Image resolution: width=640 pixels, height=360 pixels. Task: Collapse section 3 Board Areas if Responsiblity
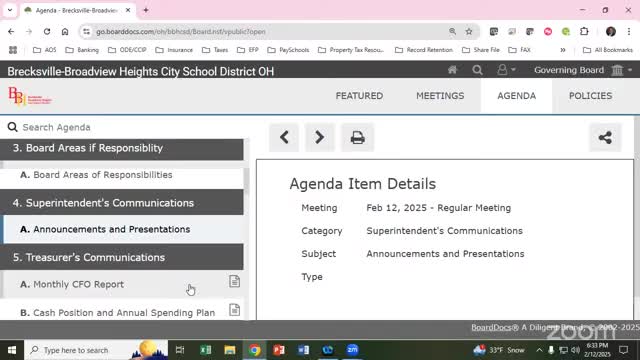pyautogui.click(x=122, y=148)
